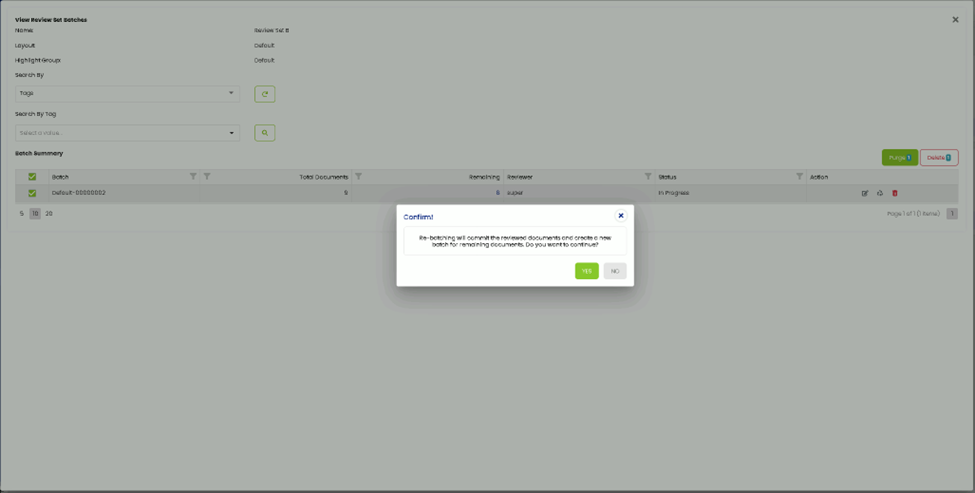Set page size to 20
This screenshot has height=493, width=975.
(49, 214)
